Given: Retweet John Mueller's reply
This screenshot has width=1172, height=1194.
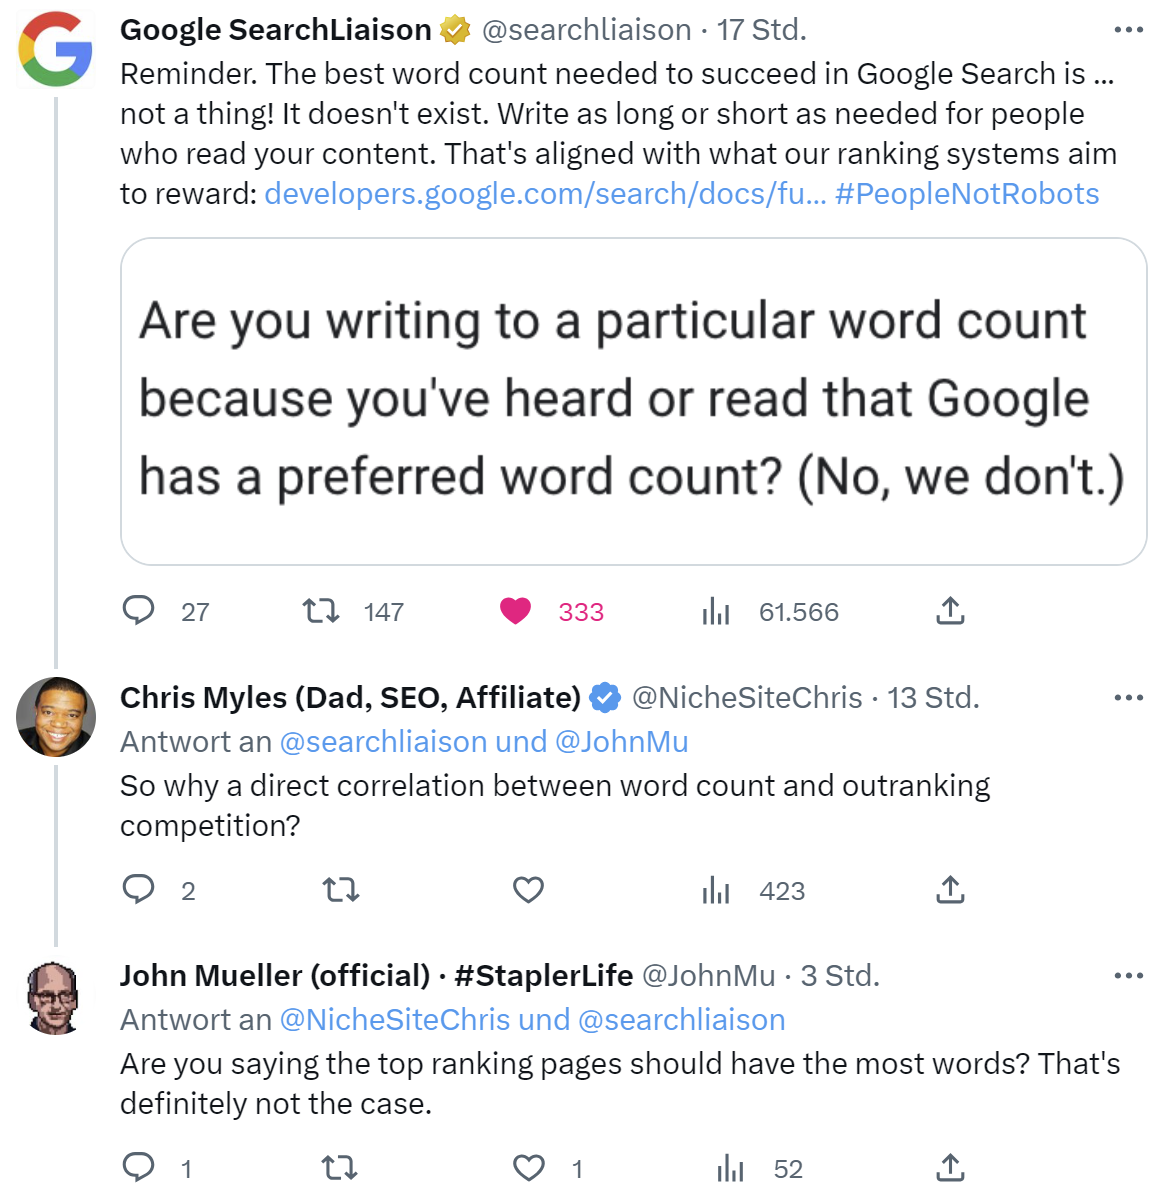Looking at the screenshot, I should (x=341, y=1167).
